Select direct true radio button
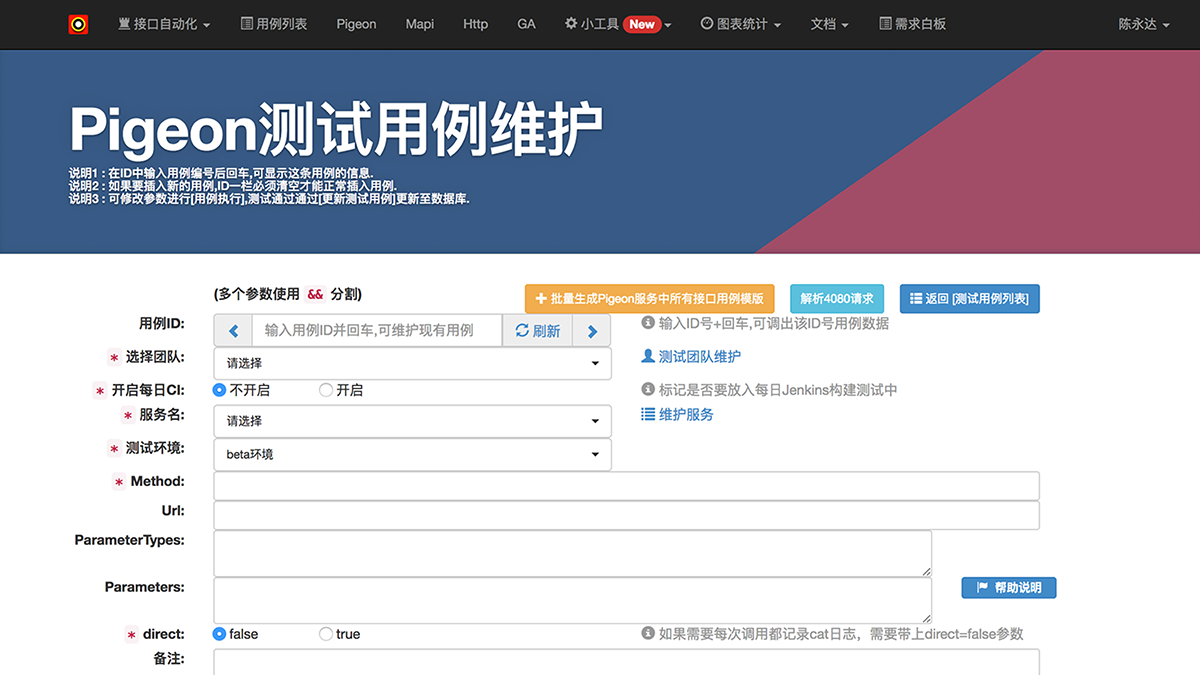This screenshot has width=1200, height=675. tap(326, 634)
